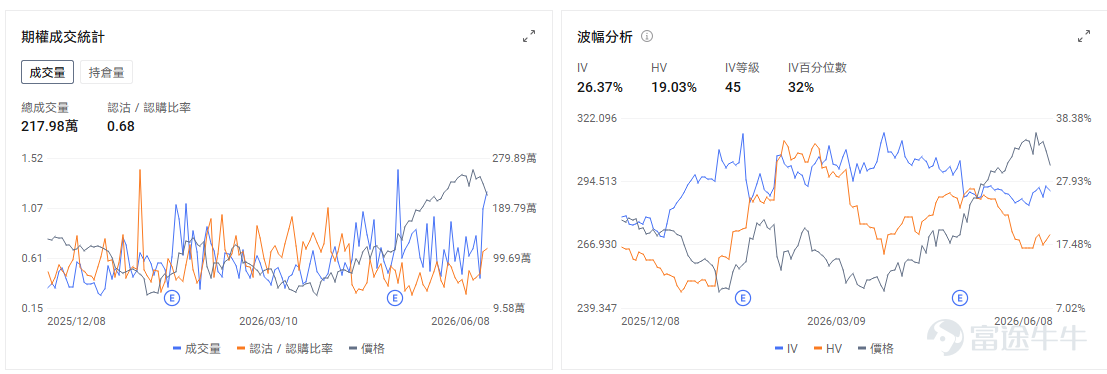
Task: Click the 2026/03/09 date axis label
Action: (837, 321)
